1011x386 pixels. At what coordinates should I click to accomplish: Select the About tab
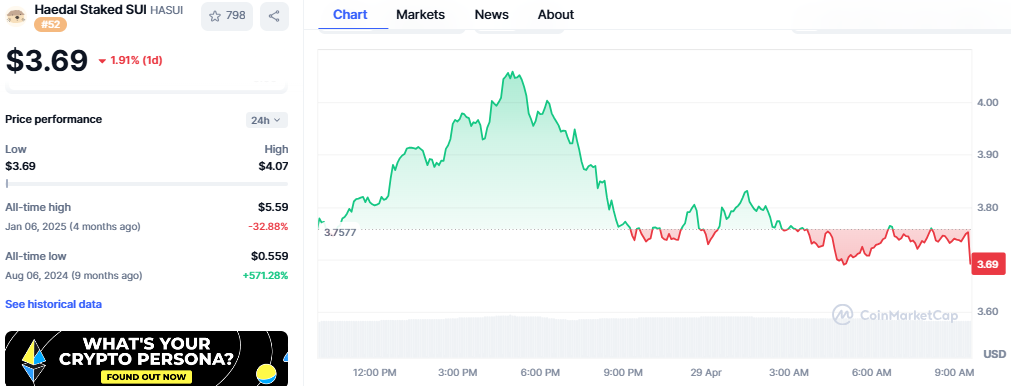[556, 14]
